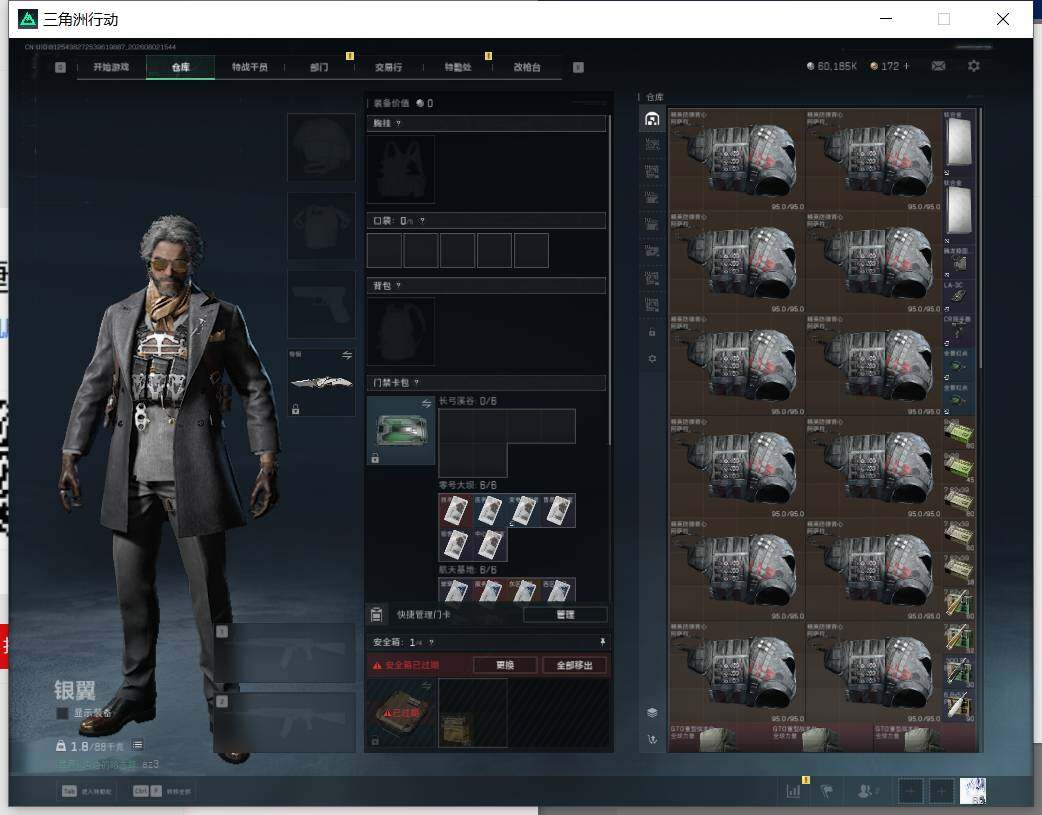
Task: Select the fourth extension box in storage sidebar
Action: pyautogui.click(x=652, y=225)
